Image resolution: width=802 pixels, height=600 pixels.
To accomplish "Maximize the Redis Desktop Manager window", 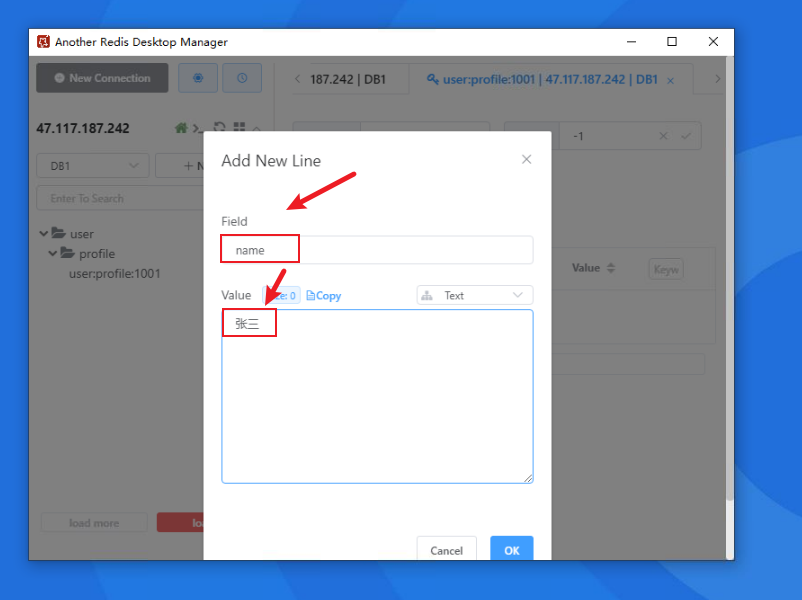I will click(672, 42).
